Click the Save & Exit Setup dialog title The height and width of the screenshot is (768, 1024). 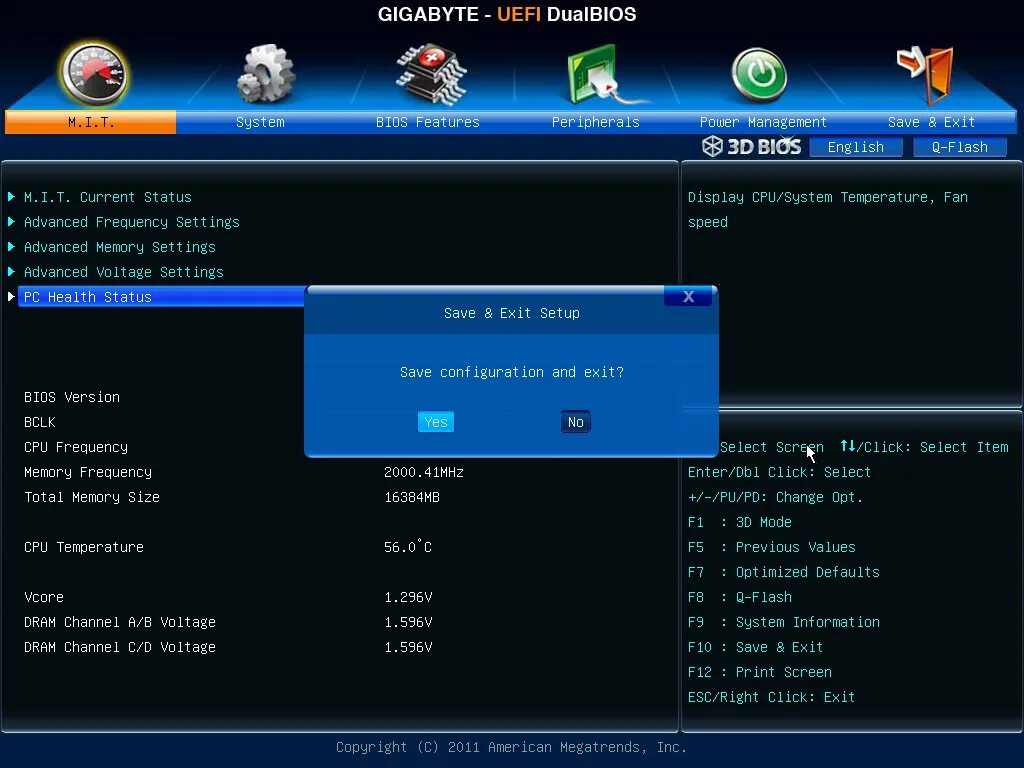tap(511, 313)
